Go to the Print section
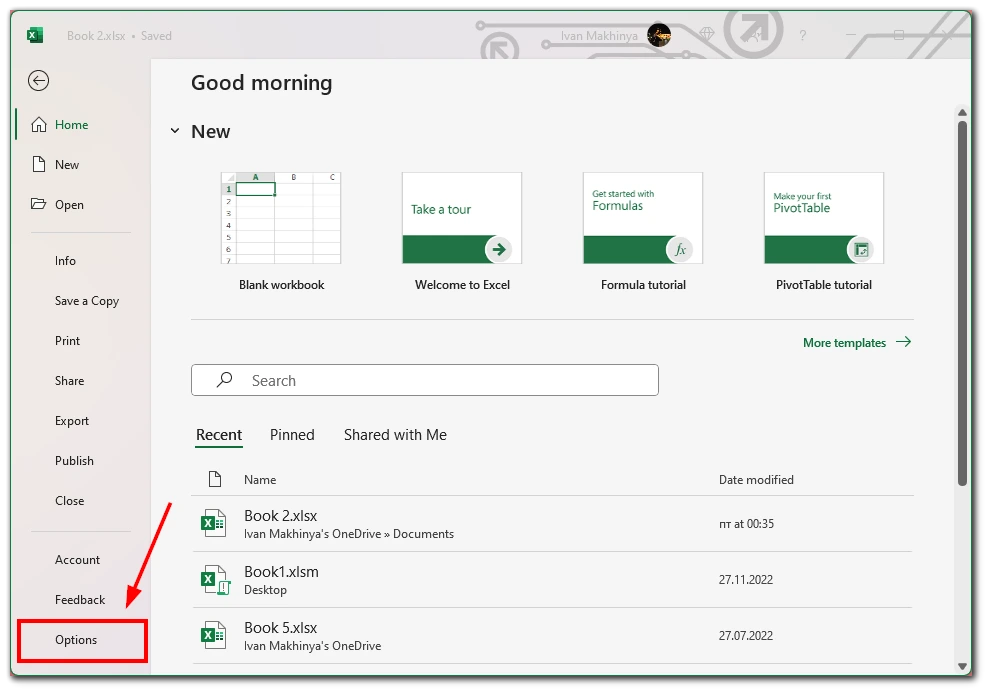The image size is (990, 694). click(68, 341)
